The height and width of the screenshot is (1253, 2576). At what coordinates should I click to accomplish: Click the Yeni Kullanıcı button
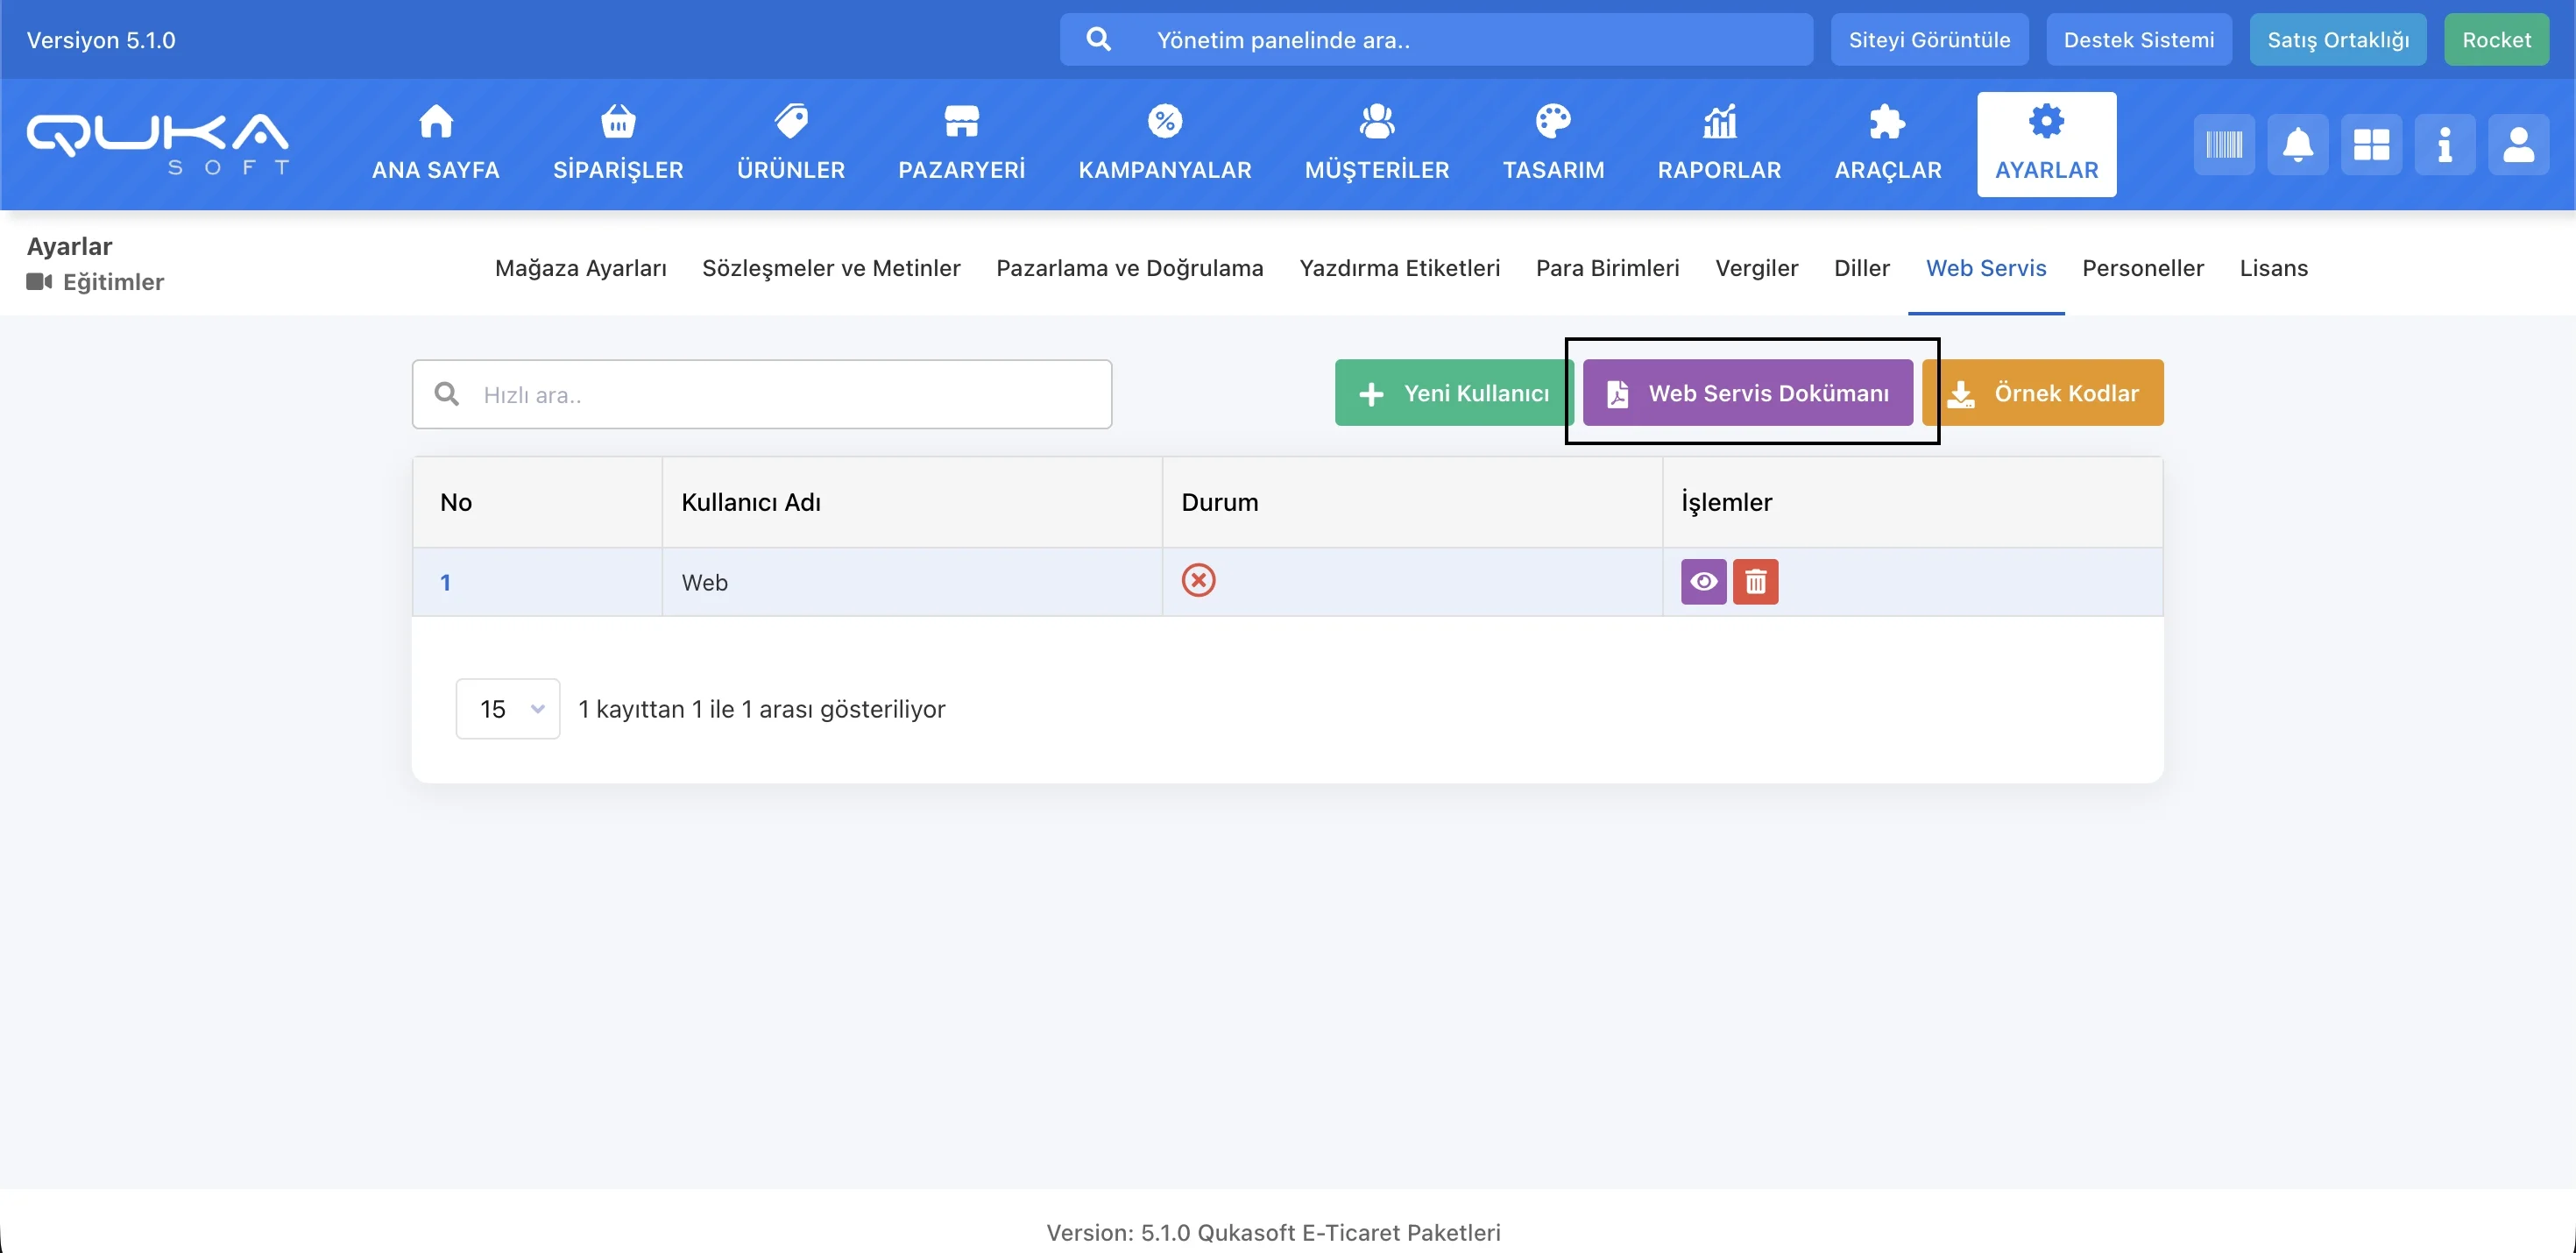(1452, 393)
